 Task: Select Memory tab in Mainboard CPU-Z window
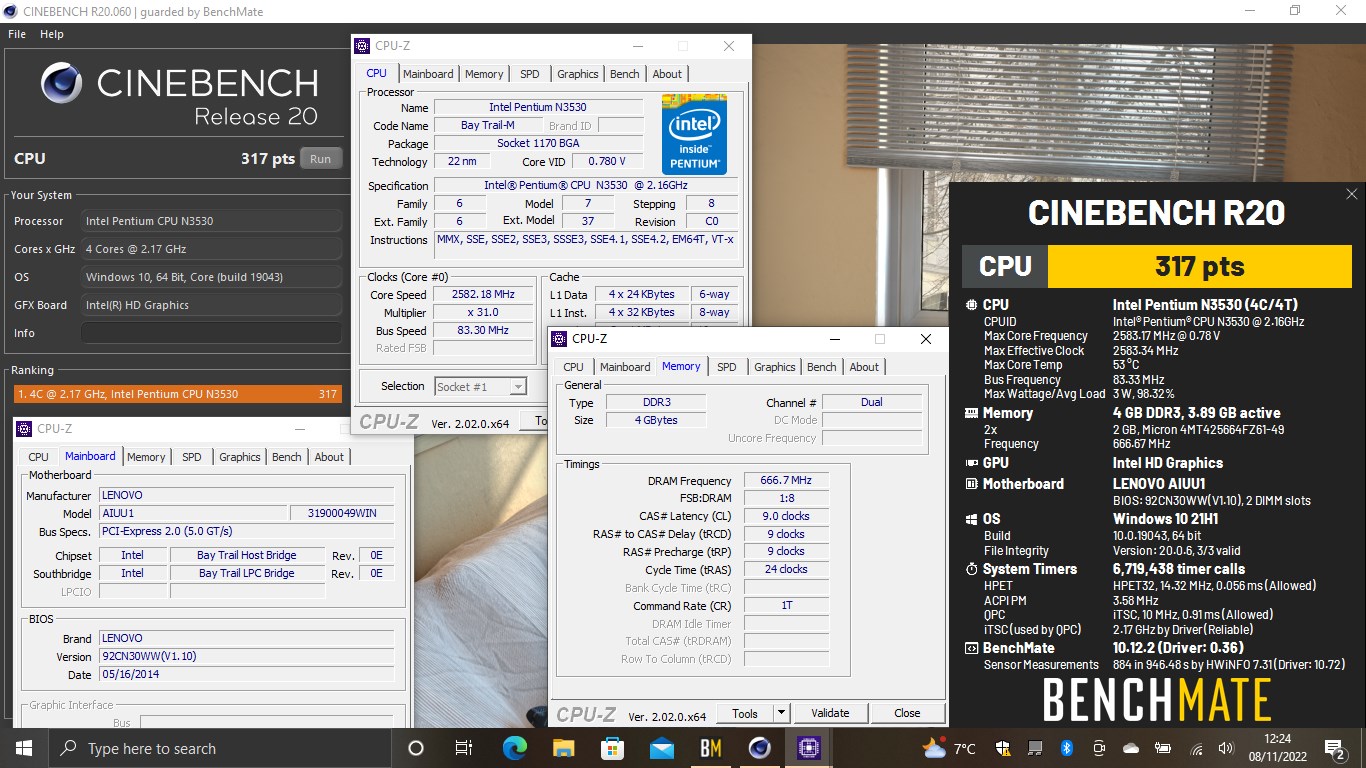pyautogui.click(x=146, y=457)
